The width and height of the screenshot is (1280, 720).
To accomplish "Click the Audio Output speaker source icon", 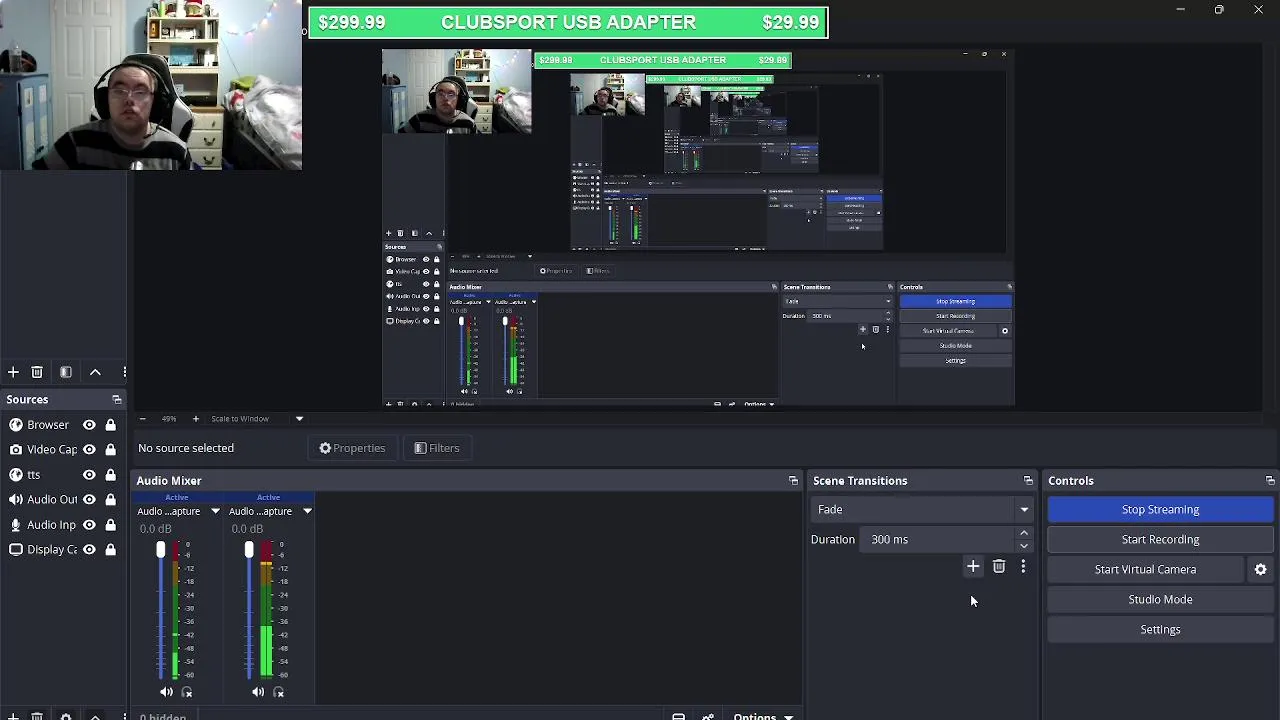I will pos(16,500).
